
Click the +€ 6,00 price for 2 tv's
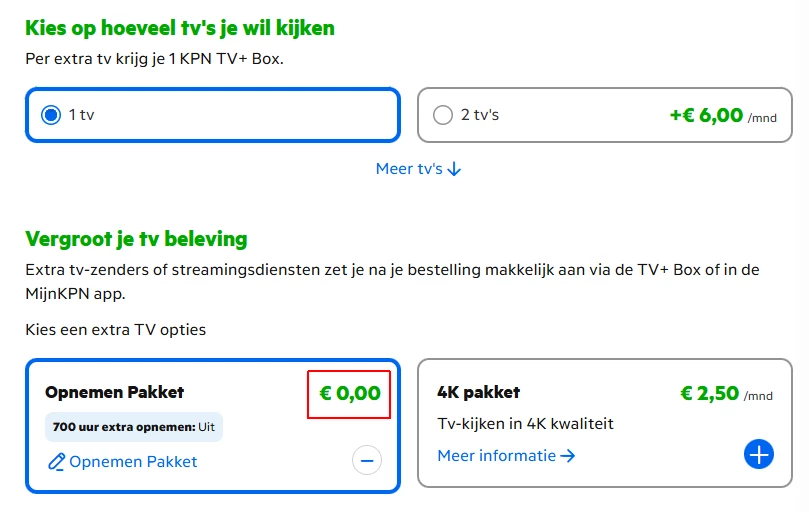pos(706,115)
